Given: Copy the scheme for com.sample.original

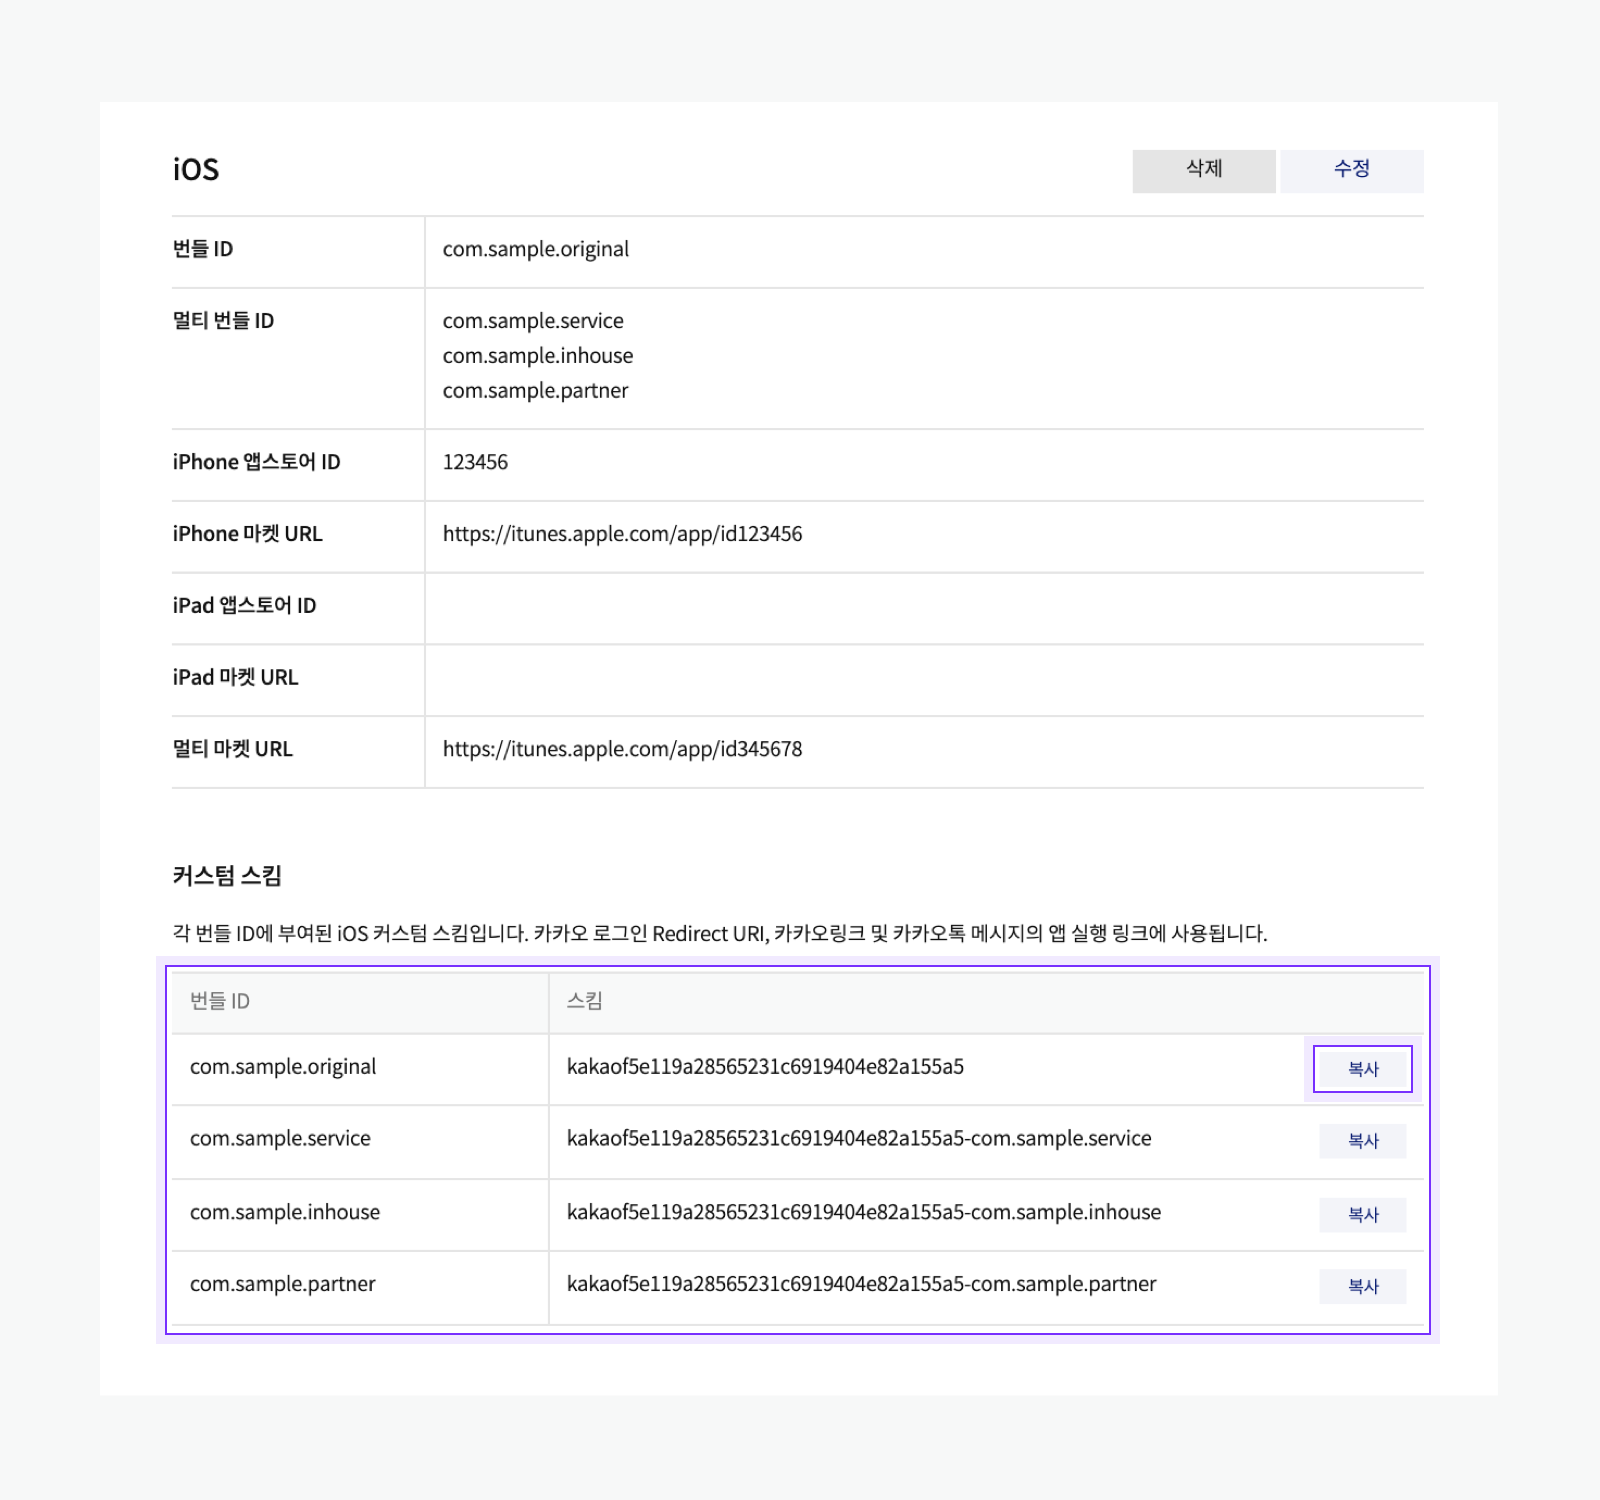Looking at the screenshot, I should click(x=1363, y=1069).
